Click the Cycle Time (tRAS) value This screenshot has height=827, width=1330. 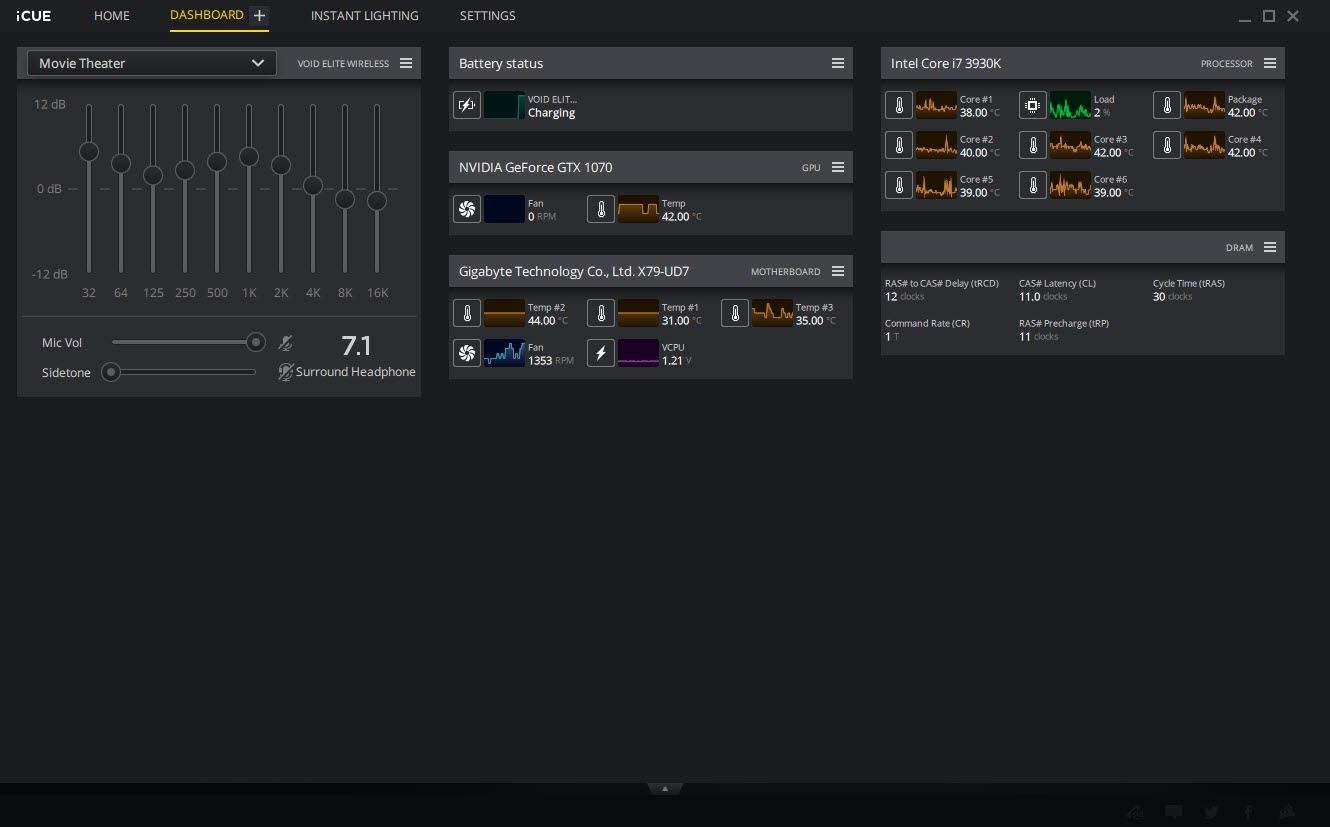click(1173, 297)
